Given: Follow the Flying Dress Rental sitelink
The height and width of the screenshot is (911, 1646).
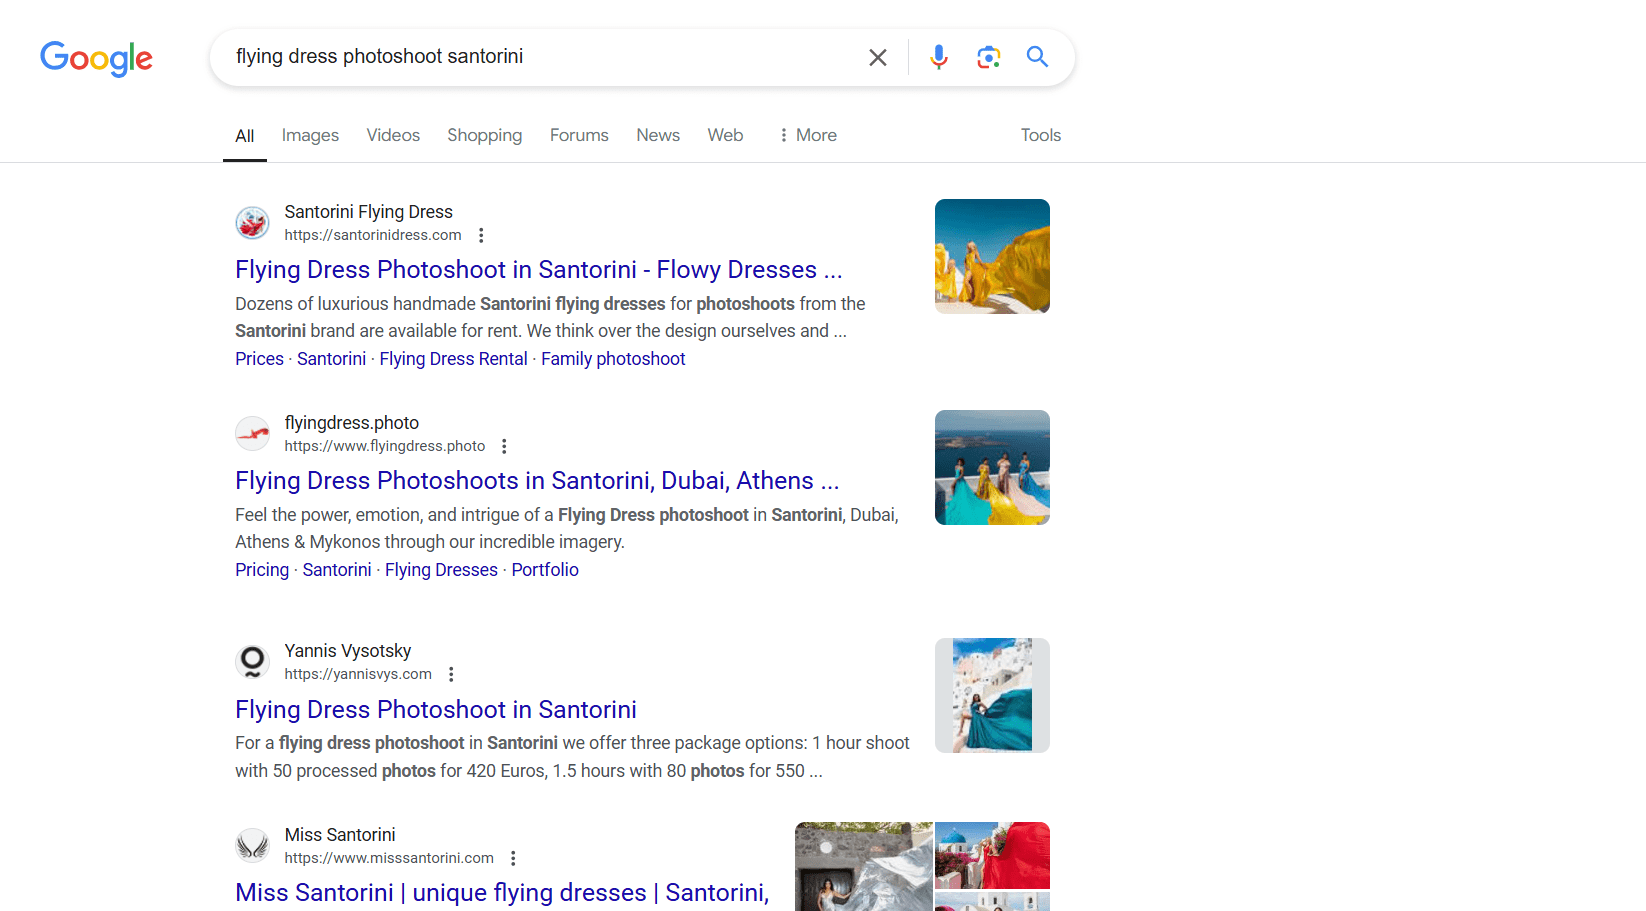Looking at the screenshot, I should 453,359.
